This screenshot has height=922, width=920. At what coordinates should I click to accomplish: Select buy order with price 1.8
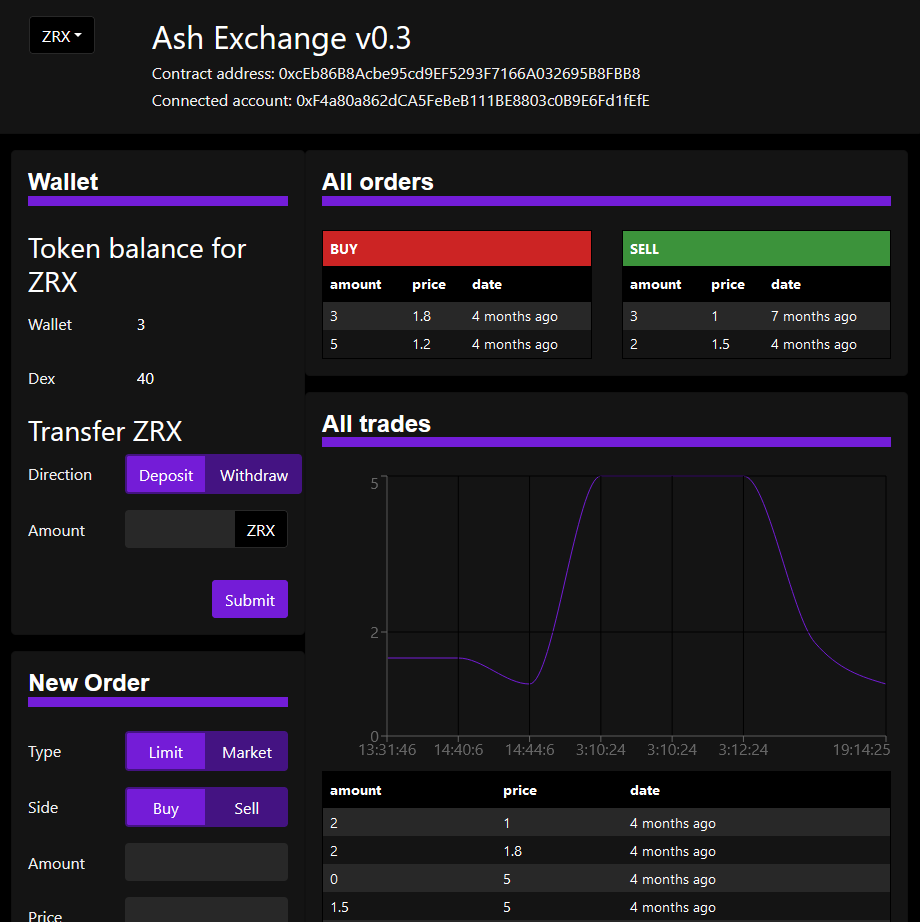tap(457, 316)
